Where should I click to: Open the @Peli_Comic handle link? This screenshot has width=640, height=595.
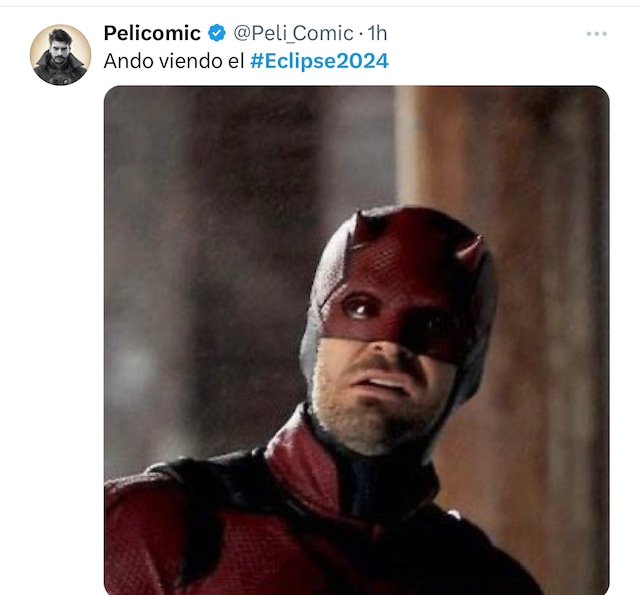click(x=294, y=34)
